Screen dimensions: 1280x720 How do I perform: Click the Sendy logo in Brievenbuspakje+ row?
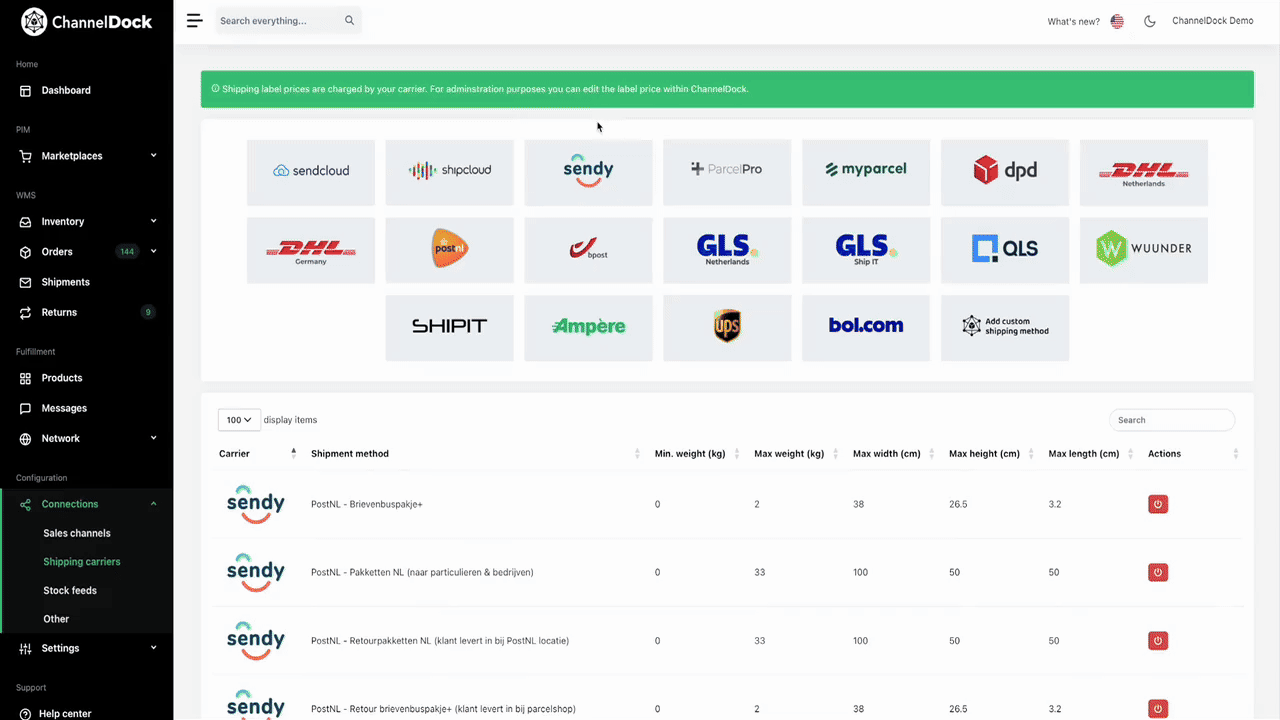(256, 504)
